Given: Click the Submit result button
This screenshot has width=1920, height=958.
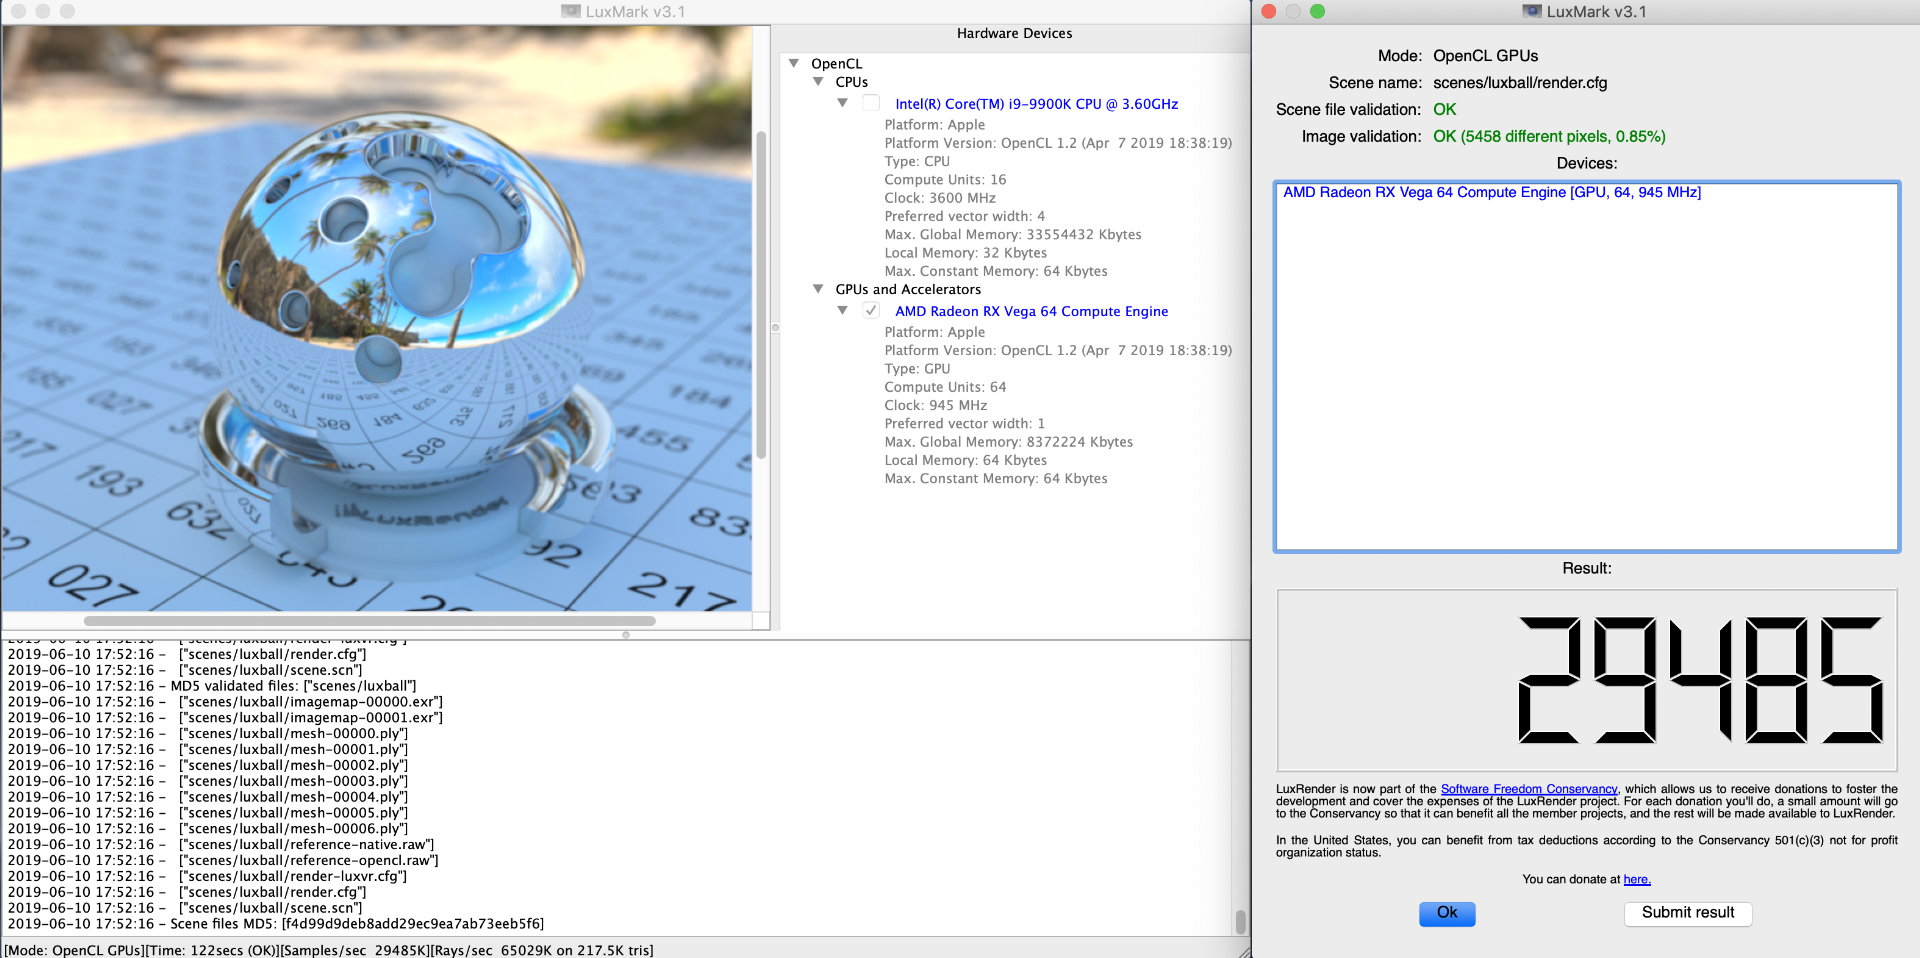Looking at the screenshot, I should tap(1688, 913).
